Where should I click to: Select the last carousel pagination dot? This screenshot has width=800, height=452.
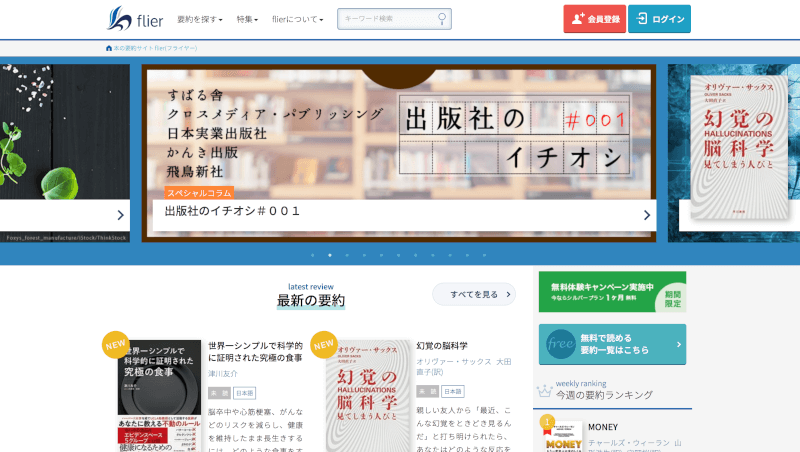click(x=484, y=255)
